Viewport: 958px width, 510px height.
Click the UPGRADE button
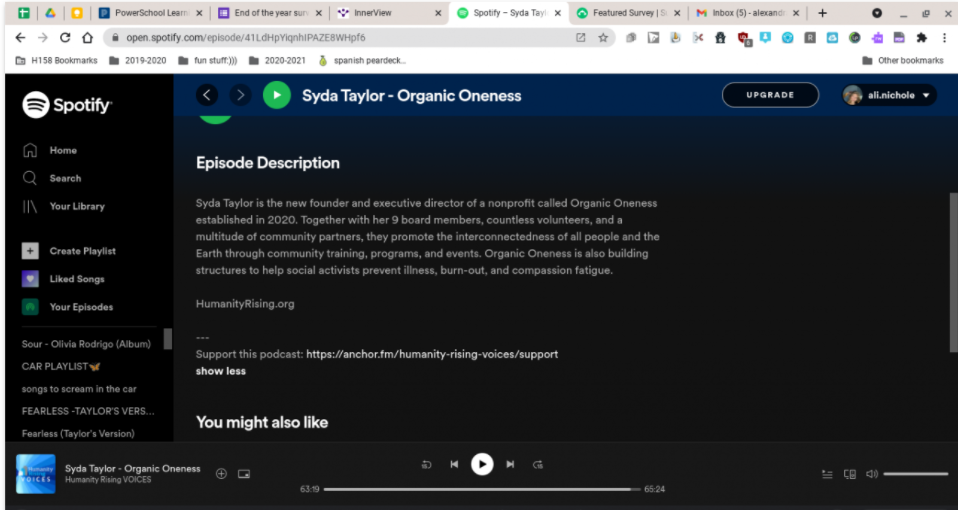(x=770, y=95)
